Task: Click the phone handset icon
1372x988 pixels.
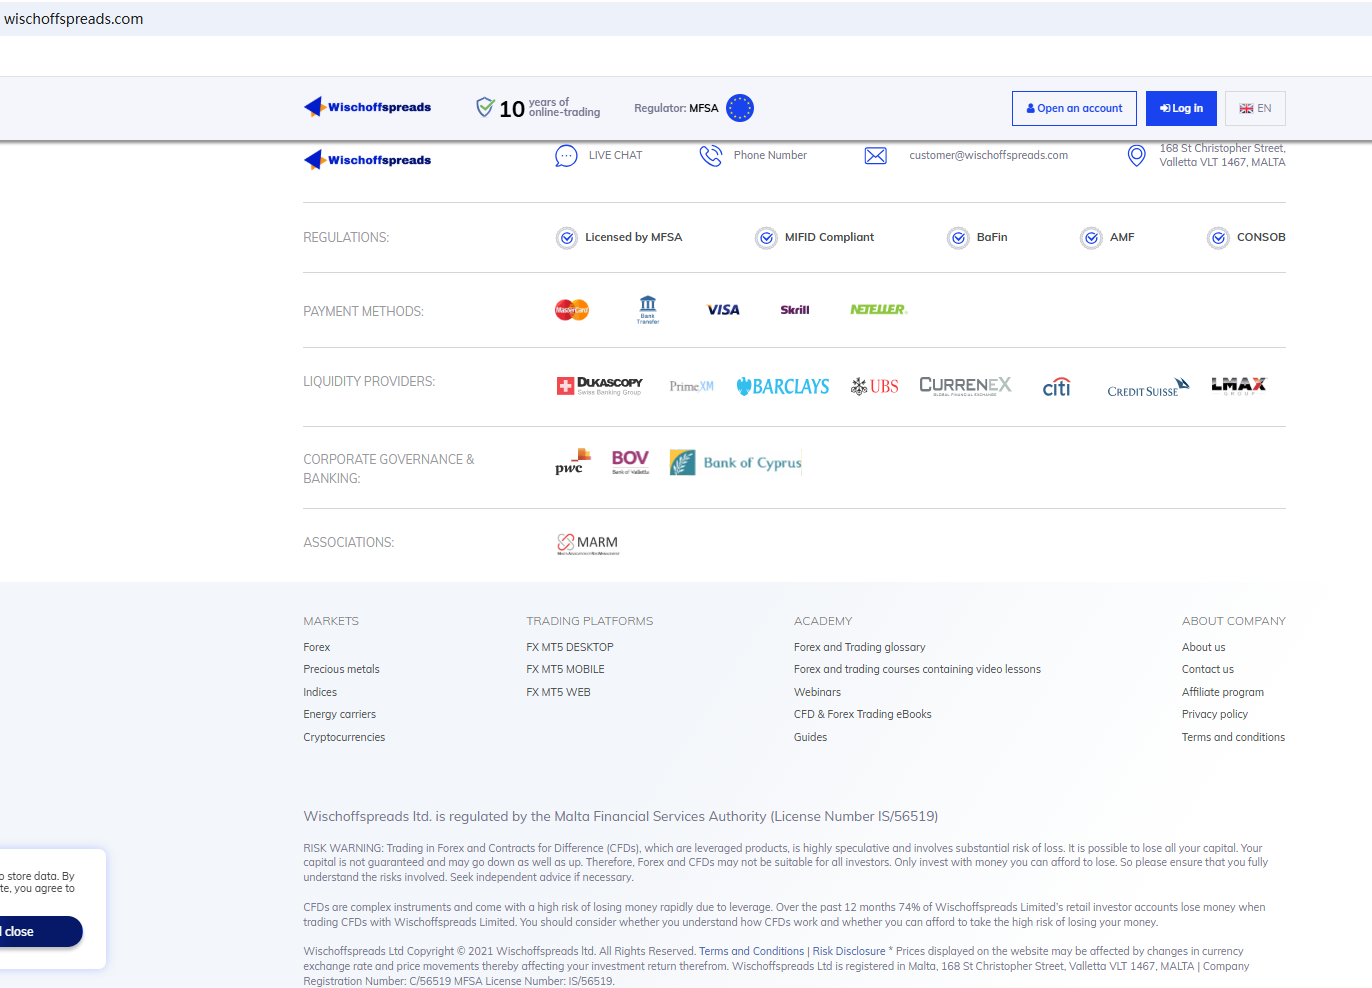Action: pos(710,156)
